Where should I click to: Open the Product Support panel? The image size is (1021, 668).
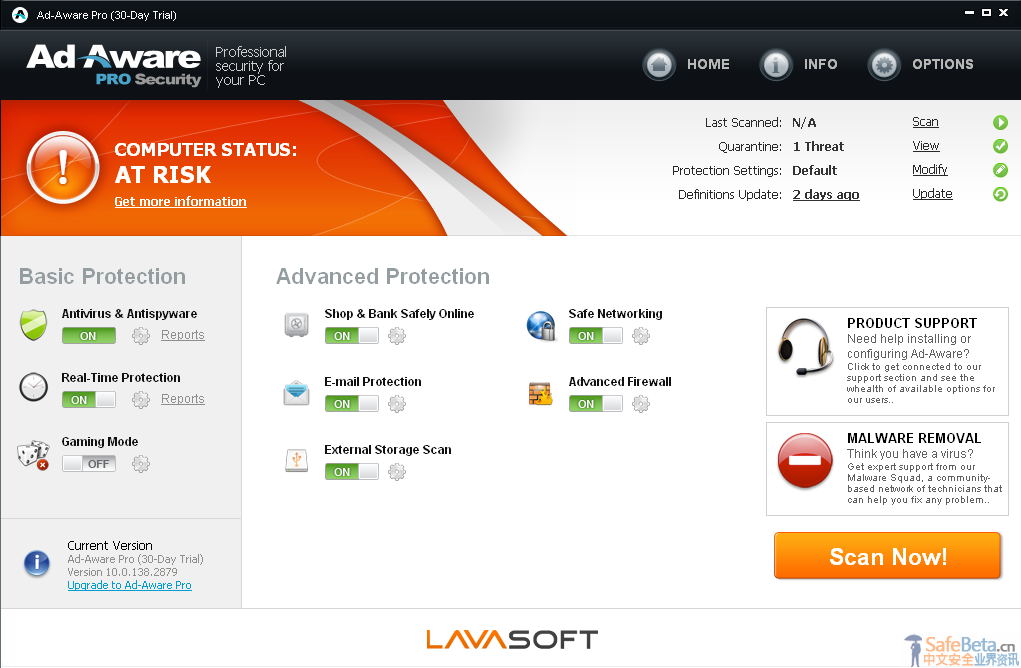(888, 361)
